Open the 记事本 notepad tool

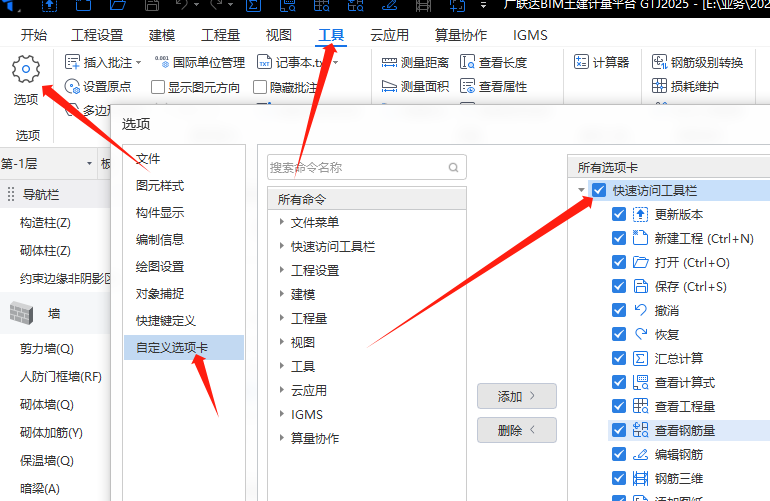click(291, 62)
